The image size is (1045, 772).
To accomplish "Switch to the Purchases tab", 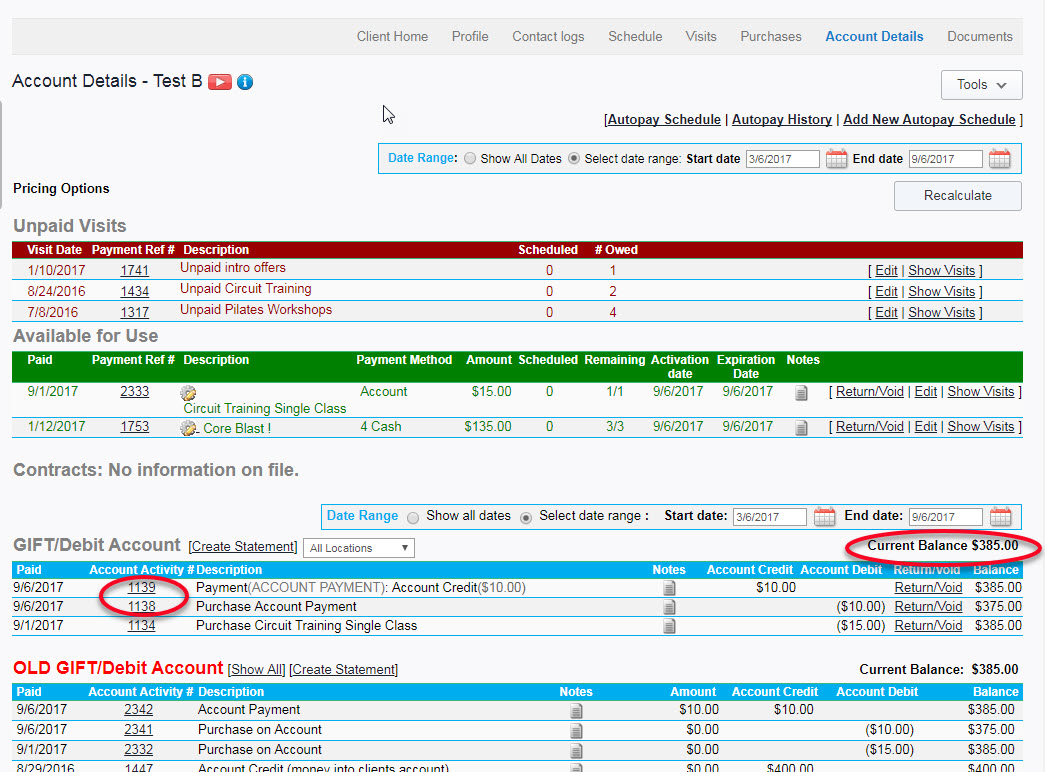I will pyautogui.click(x=770, y=36).
